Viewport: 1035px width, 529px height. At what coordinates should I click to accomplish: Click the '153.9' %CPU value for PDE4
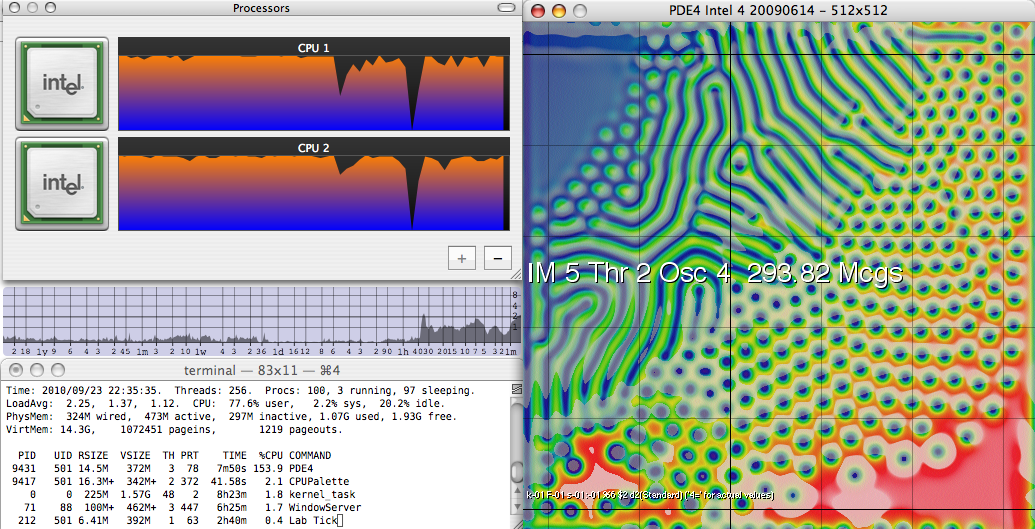click(x=267, y=469)
